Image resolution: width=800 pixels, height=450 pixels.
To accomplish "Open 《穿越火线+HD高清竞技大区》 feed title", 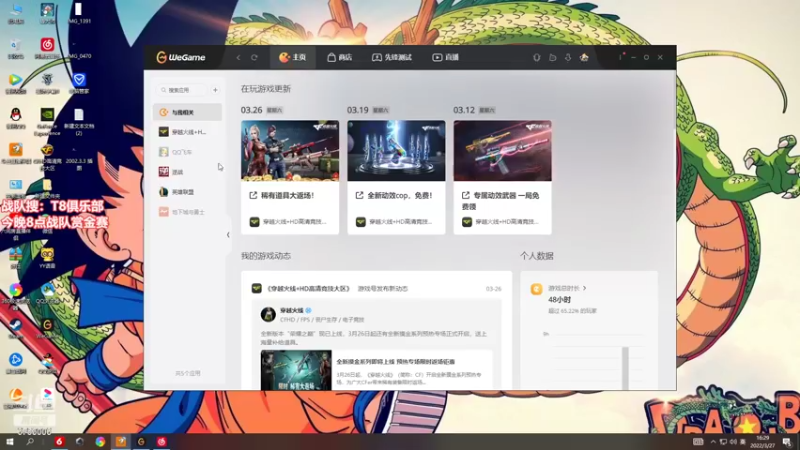I will [308, 289].
